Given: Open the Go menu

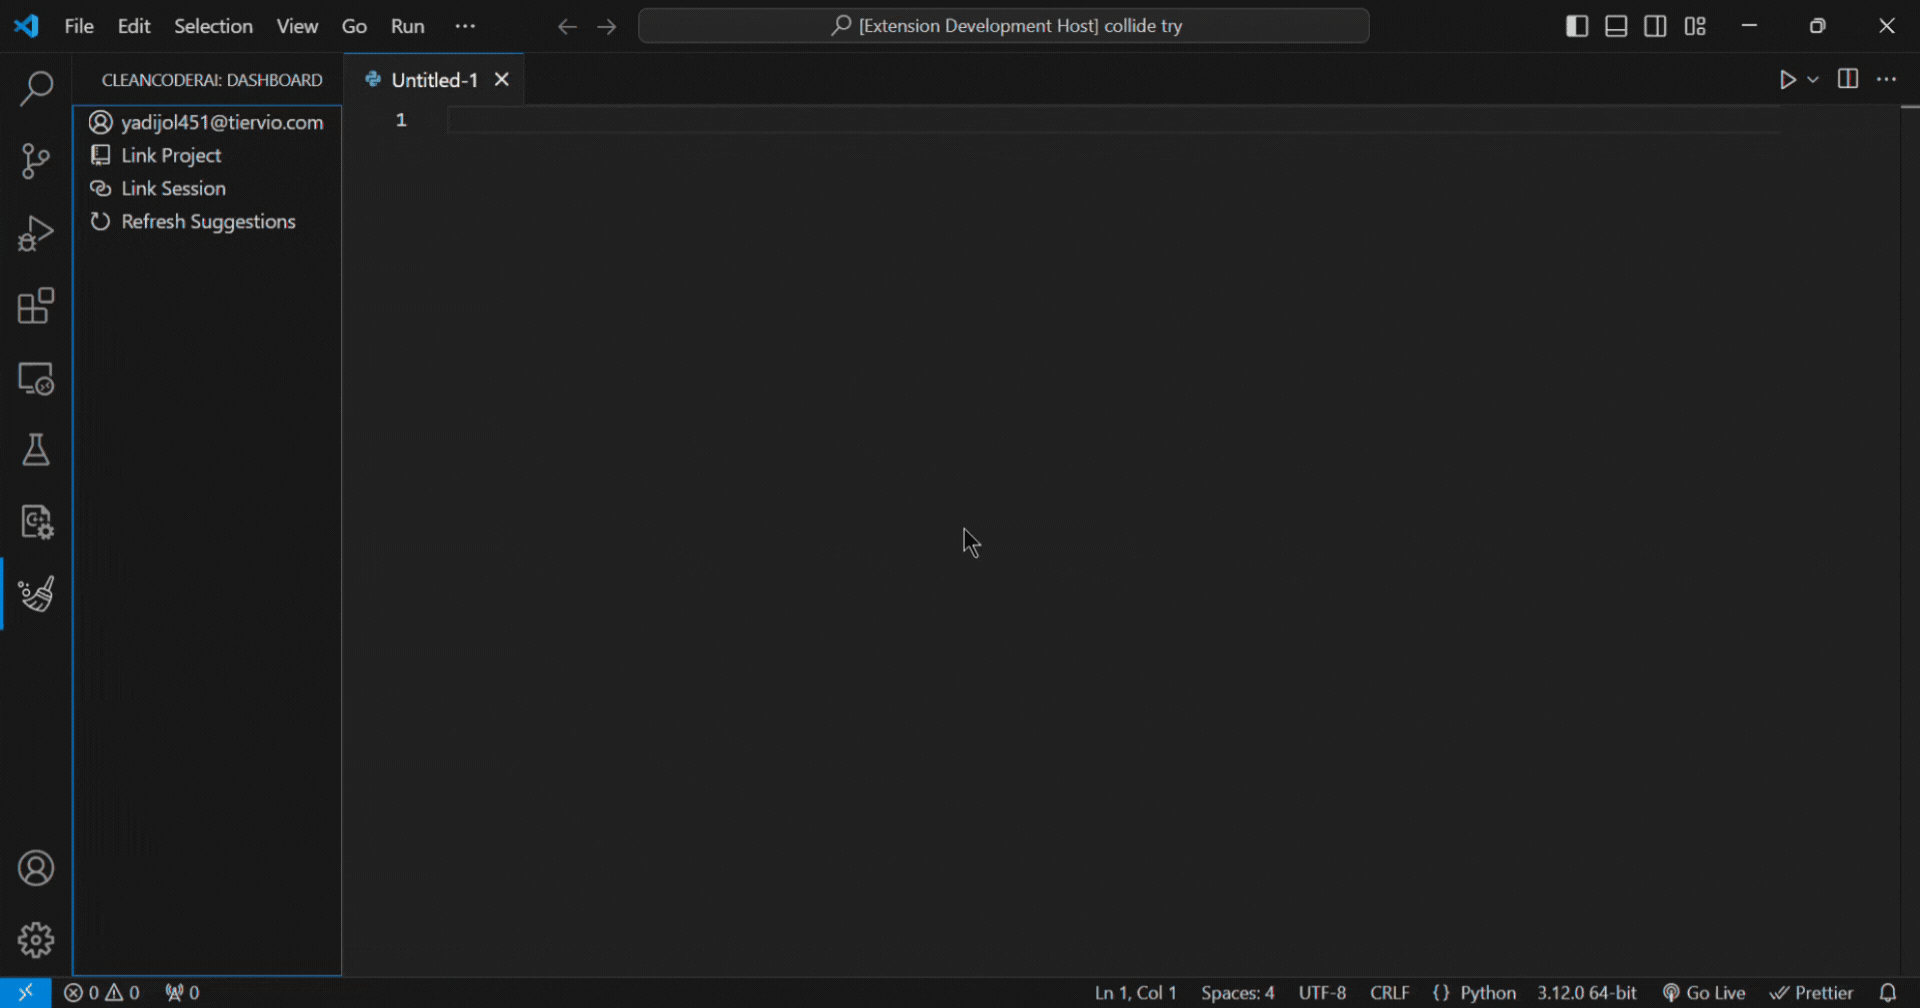Looking at the screenshot, I should tap(353, 26).
